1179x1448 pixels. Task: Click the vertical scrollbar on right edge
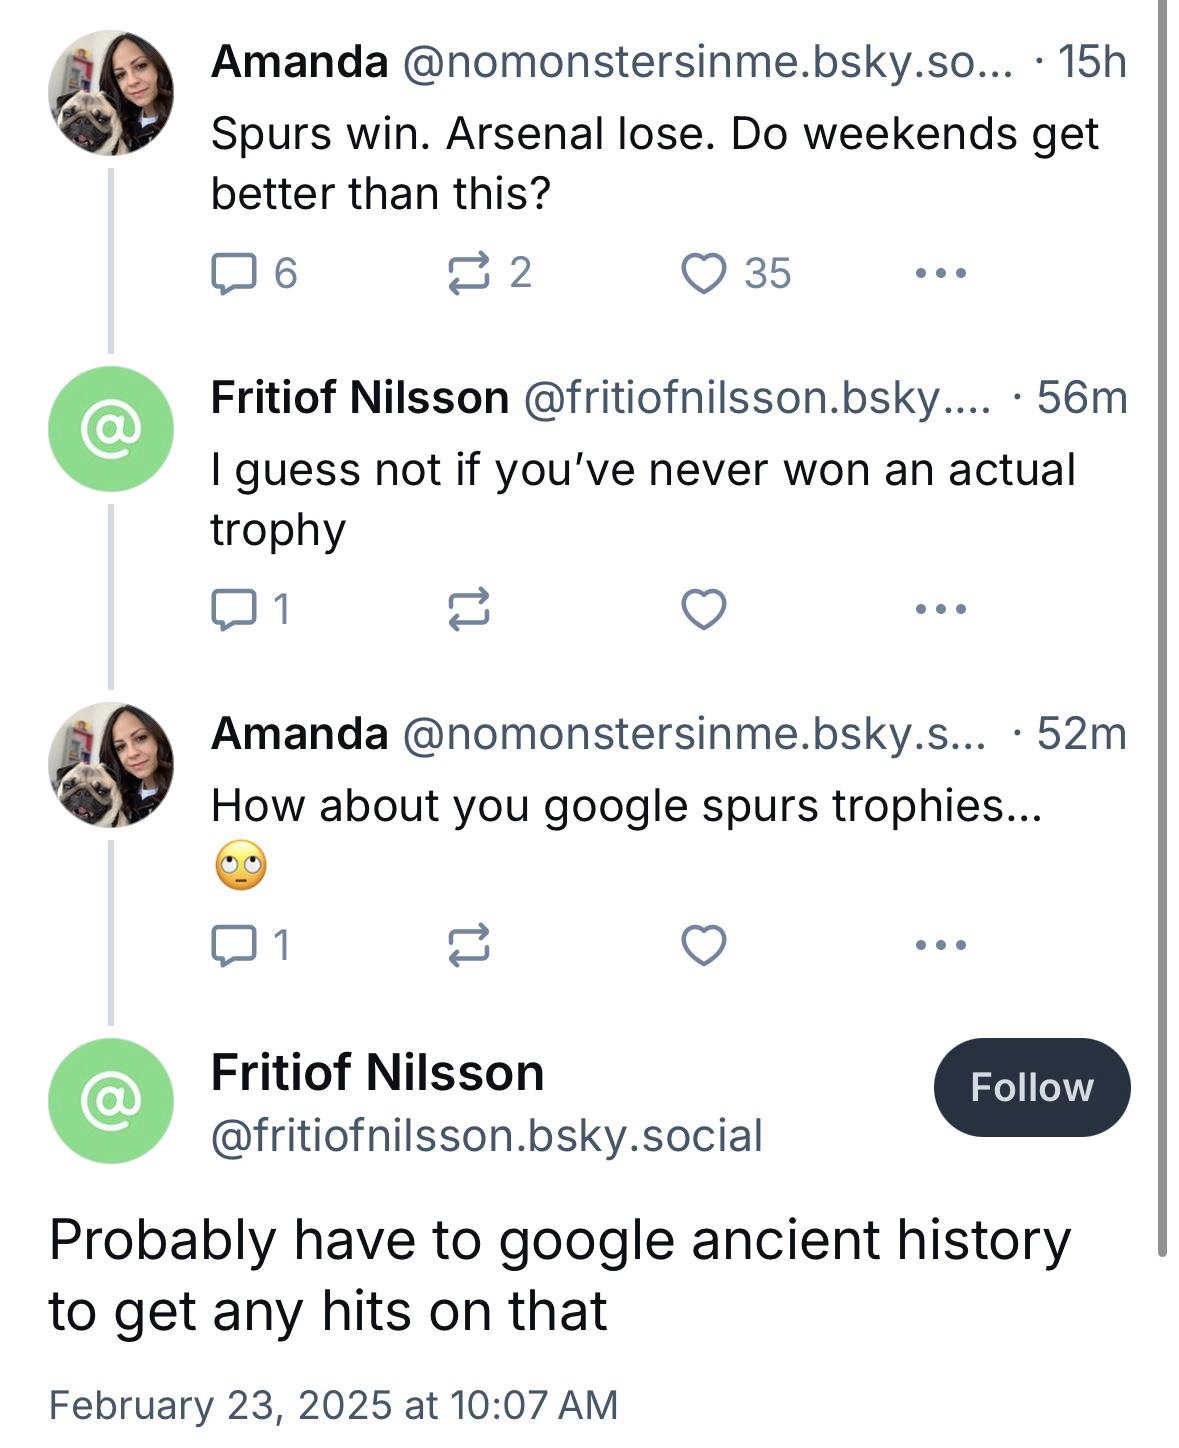pos(1162,620)
